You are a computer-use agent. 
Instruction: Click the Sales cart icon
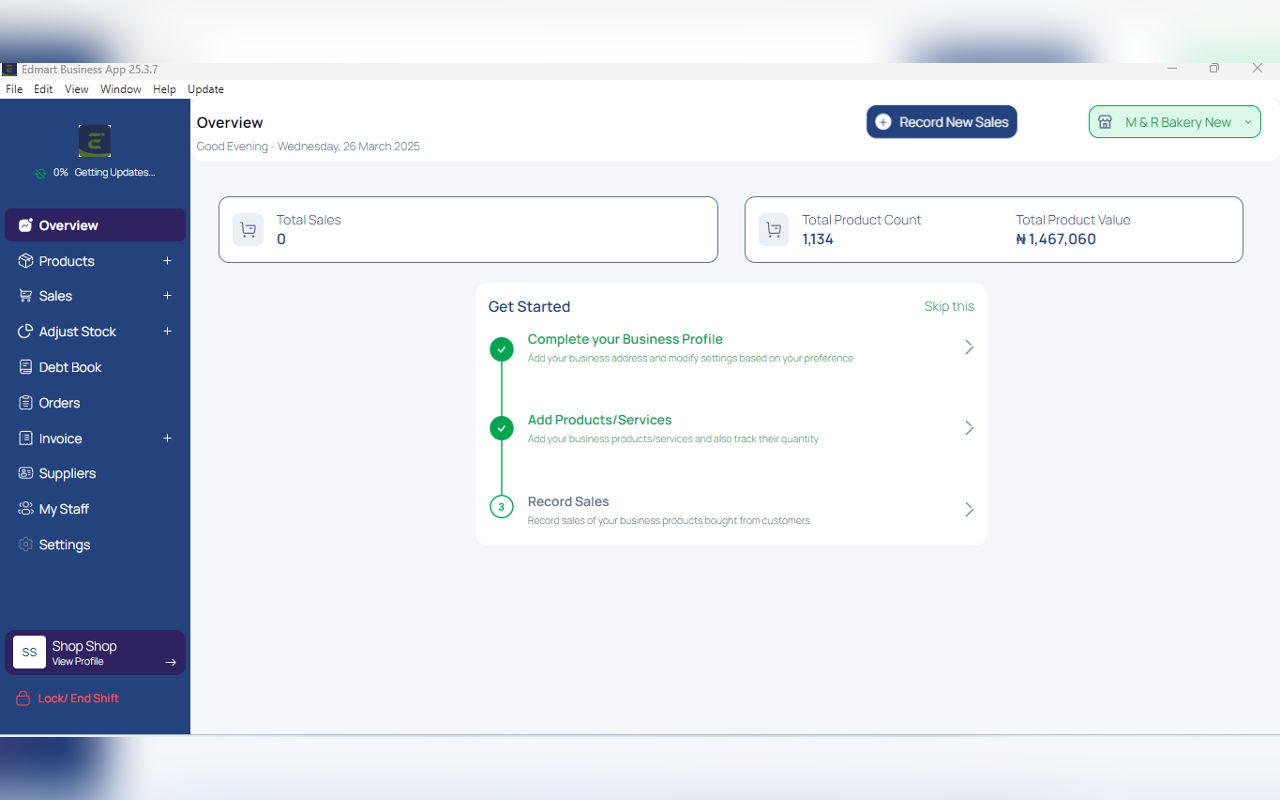coord(26,296)
